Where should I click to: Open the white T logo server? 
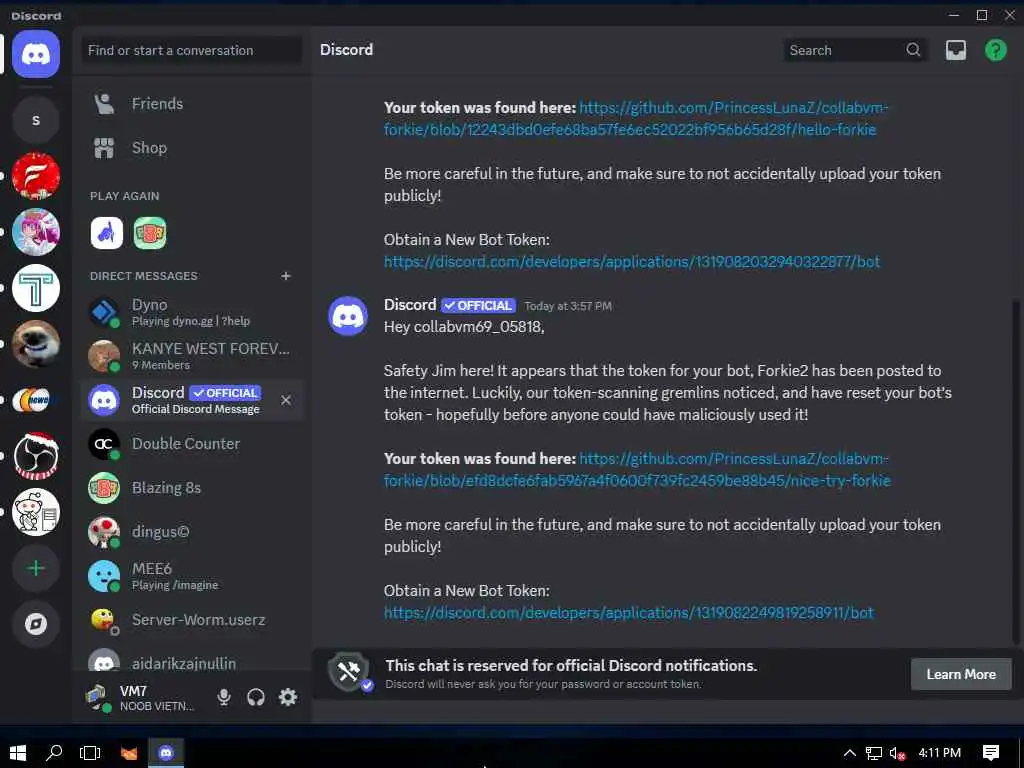(36, 288)
